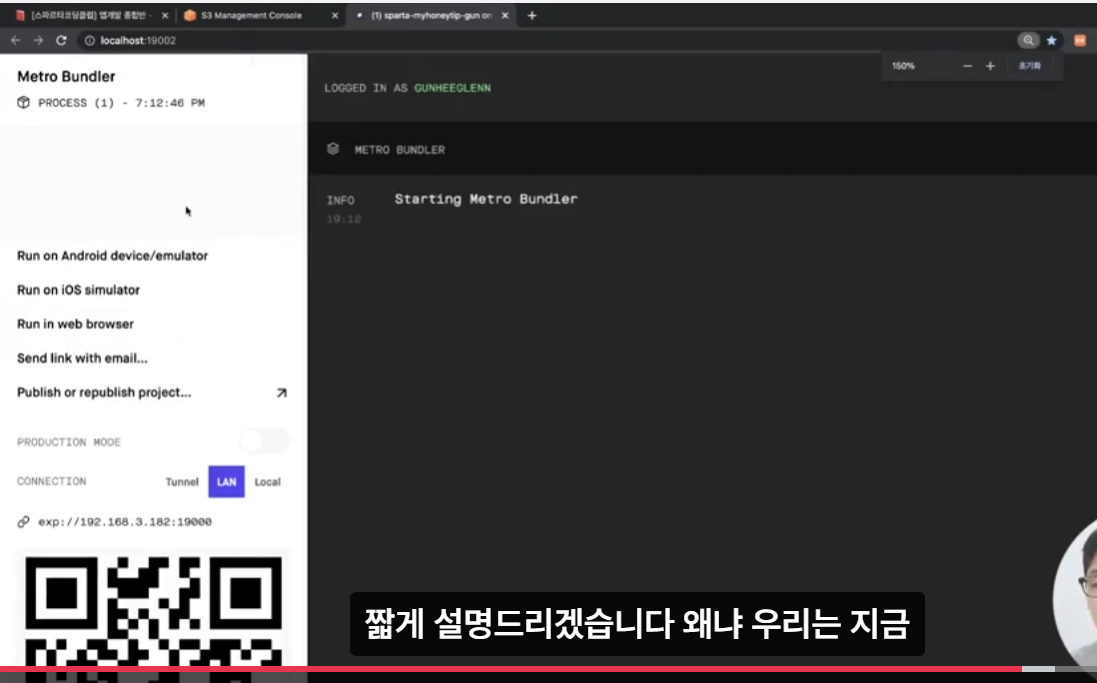1097x683 pixels.
Task: Reset zoom with the 초기화 button
Action: tap(1029, 66)
